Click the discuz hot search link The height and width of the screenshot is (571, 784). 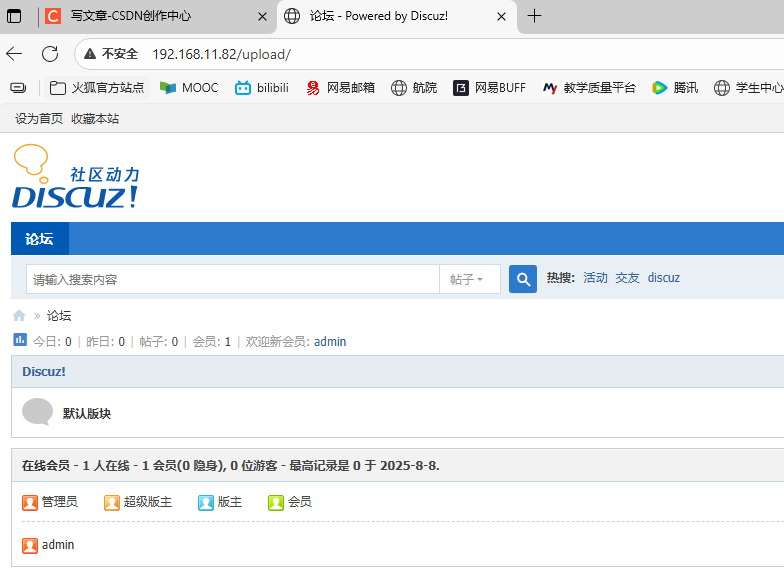pos(664,278)
